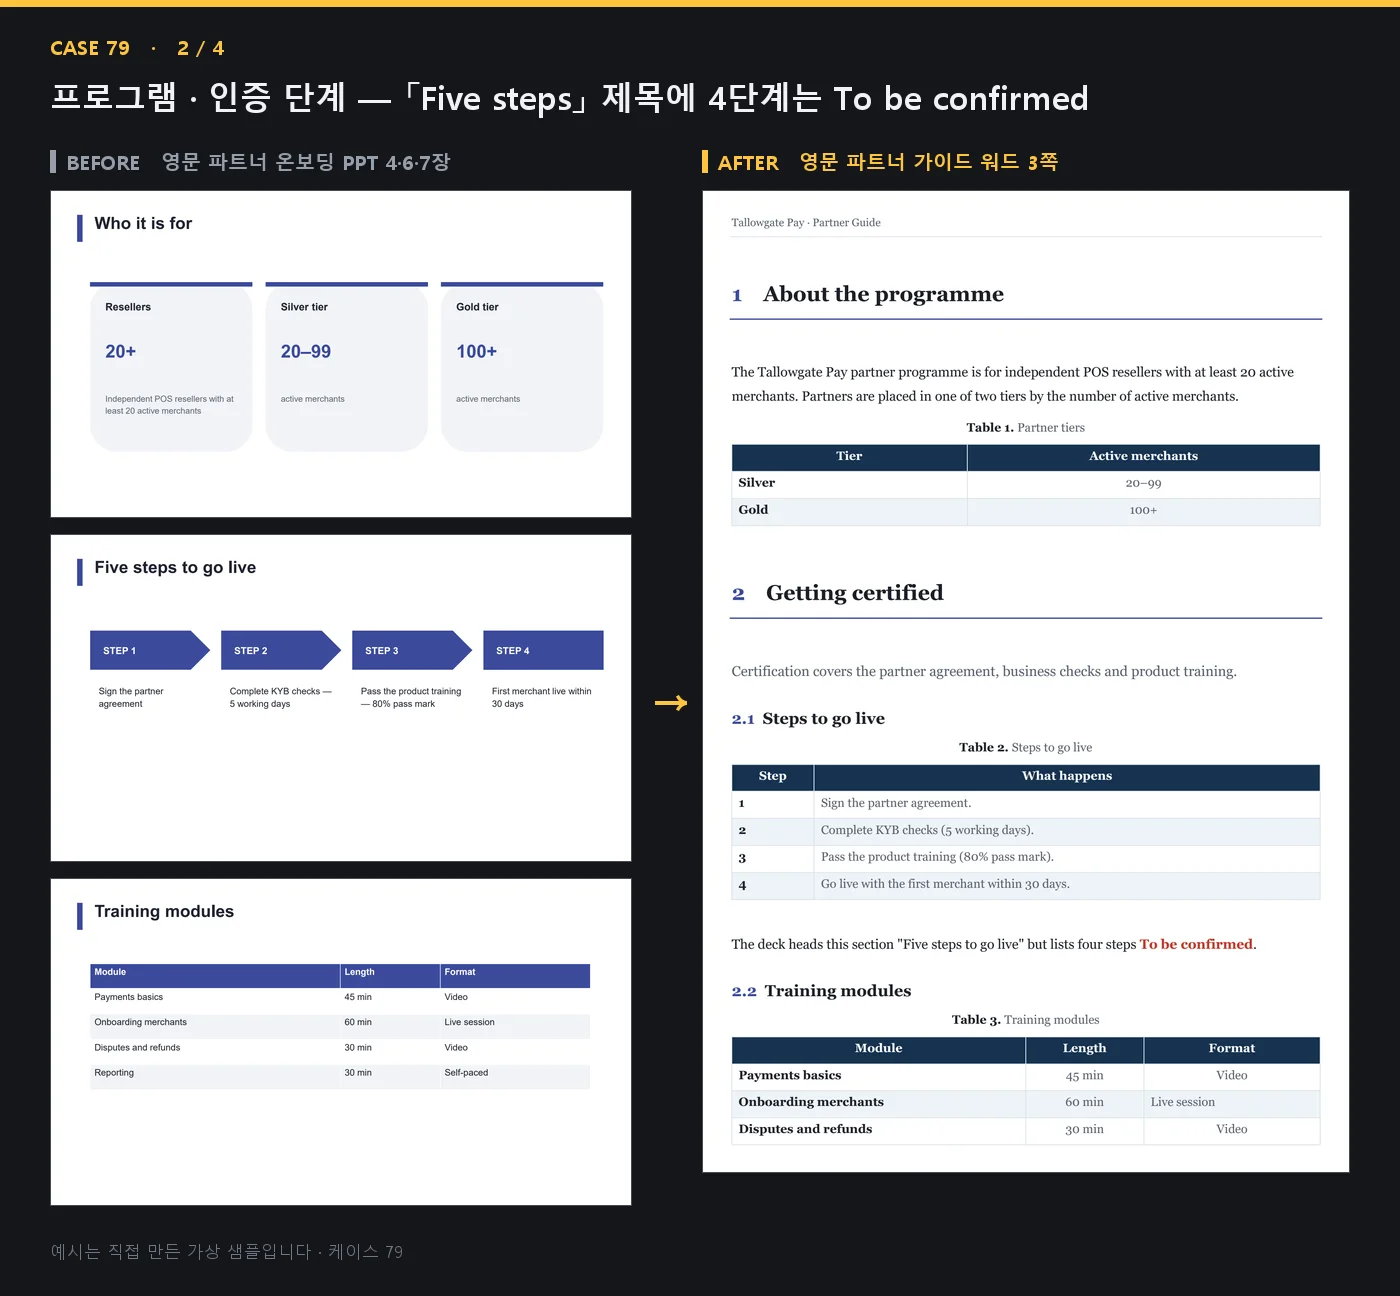
Task: Click the "STEP 4" box
Action: coord(543,650)
